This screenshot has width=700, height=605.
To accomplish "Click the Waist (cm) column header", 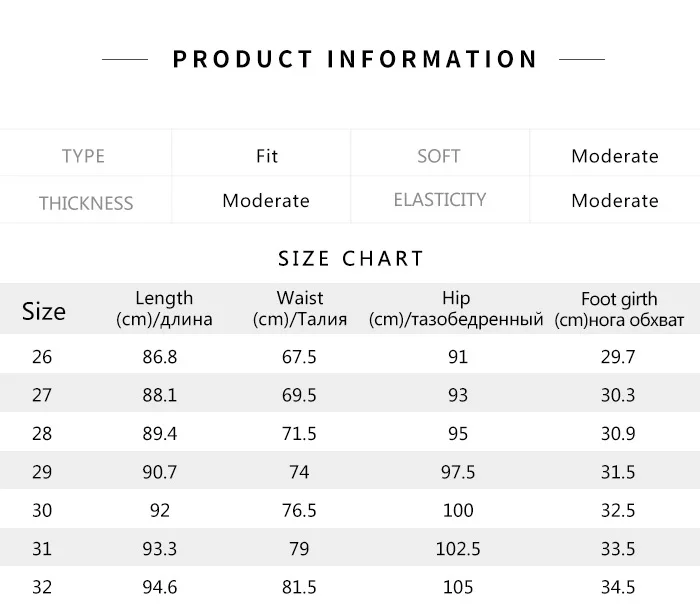I will (300, 309).
